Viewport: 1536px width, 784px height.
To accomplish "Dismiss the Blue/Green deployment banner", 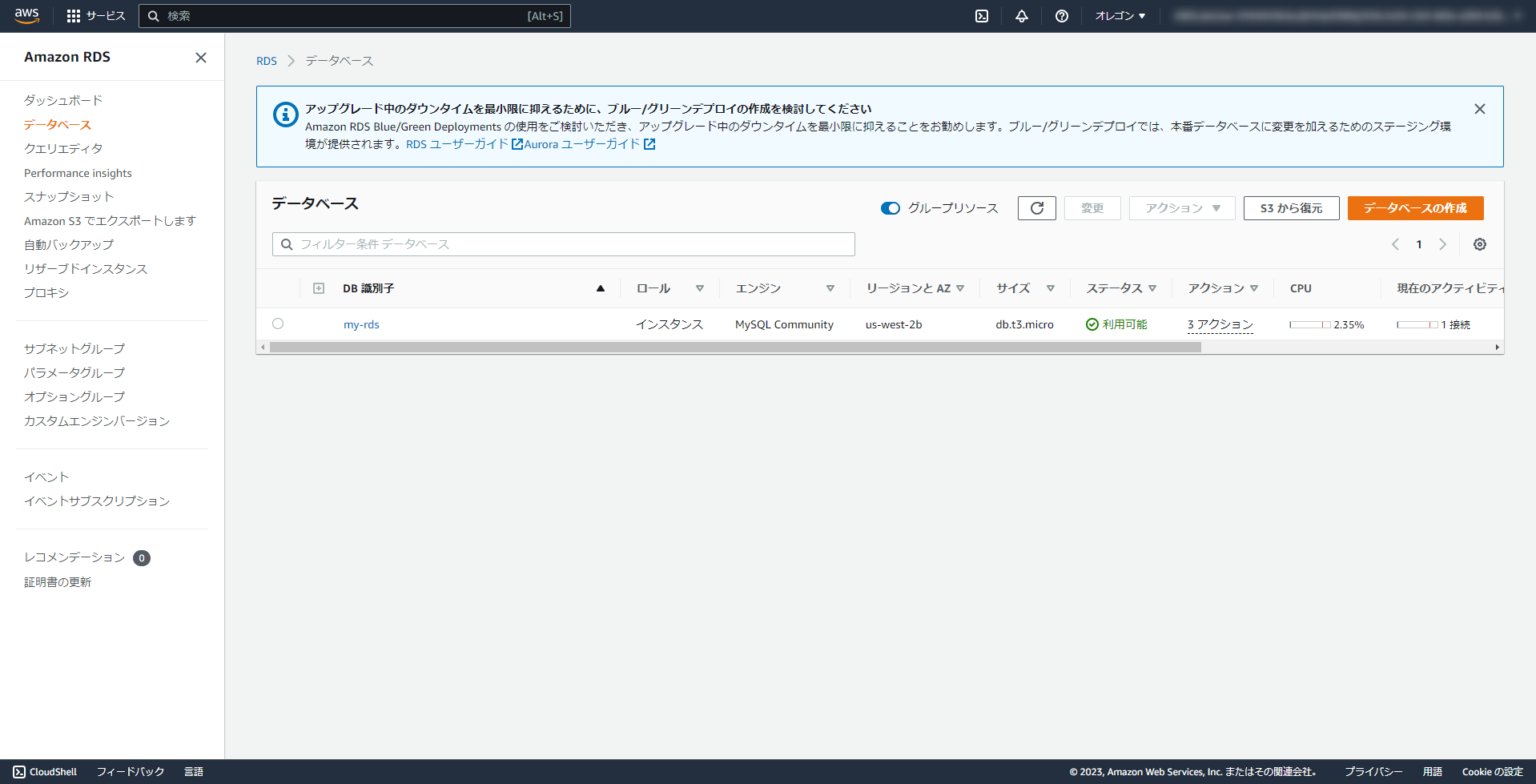I will click(1479, 108).
